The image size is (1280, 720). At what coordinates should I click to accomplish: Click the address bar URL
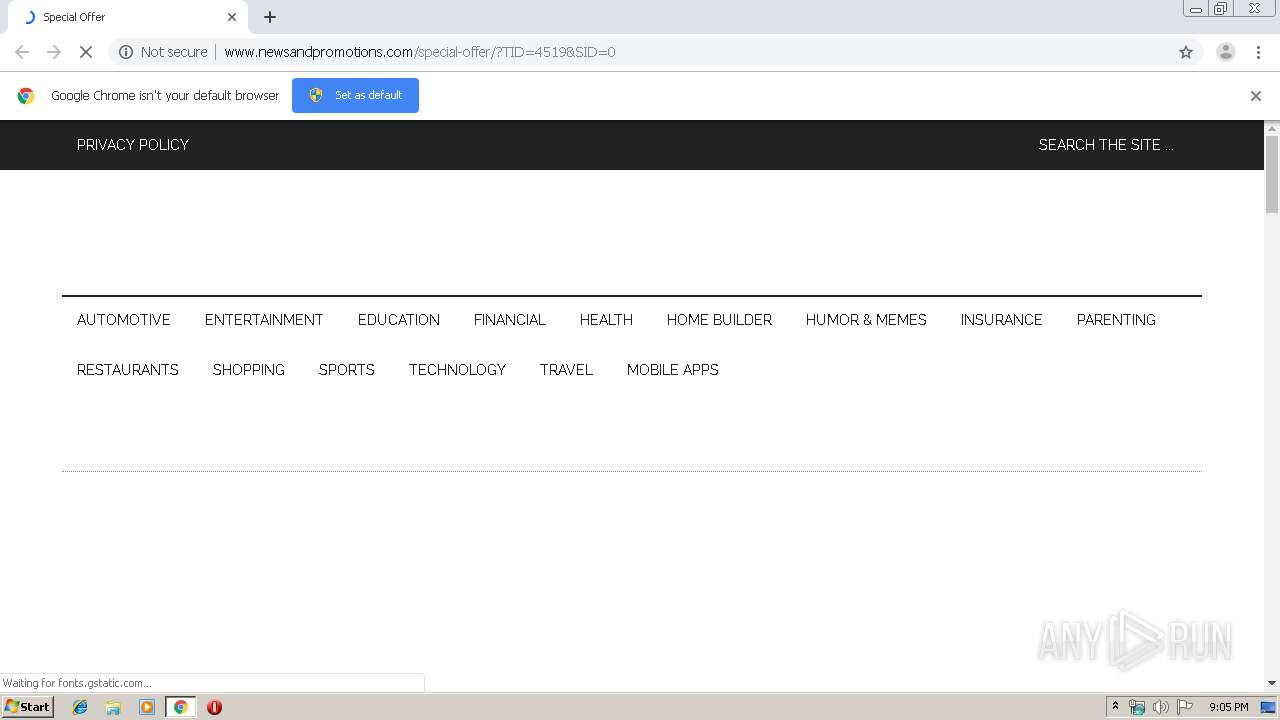click(420, 52)
